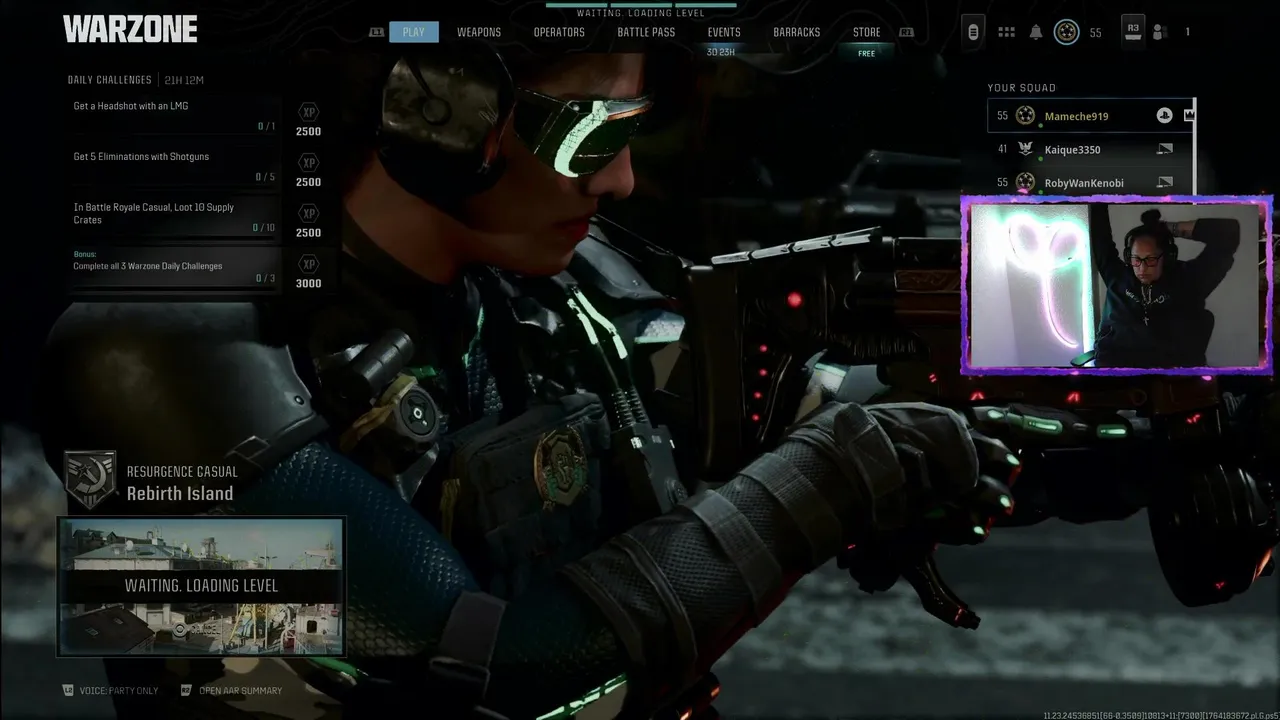Click the L1 previous-tab button icon
This screenshot has height=720, width=1280.
[x=376, y=32]
